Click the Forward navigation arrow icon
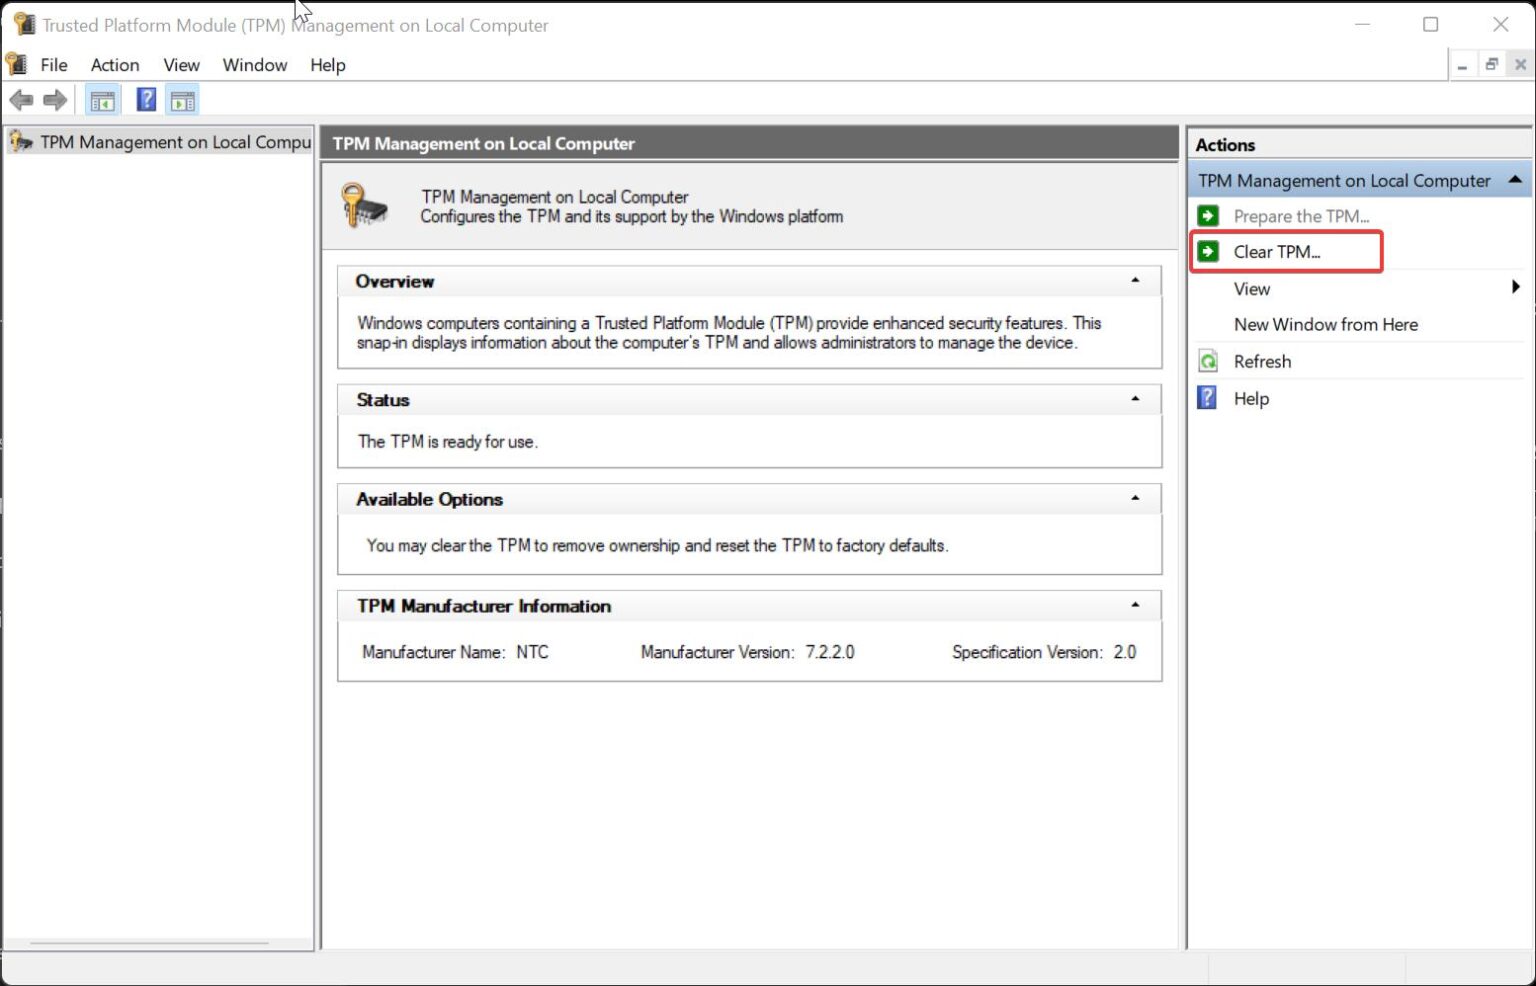Image resolution: width=1536 pixels, height=986 pixels. [x=55, y=99]
